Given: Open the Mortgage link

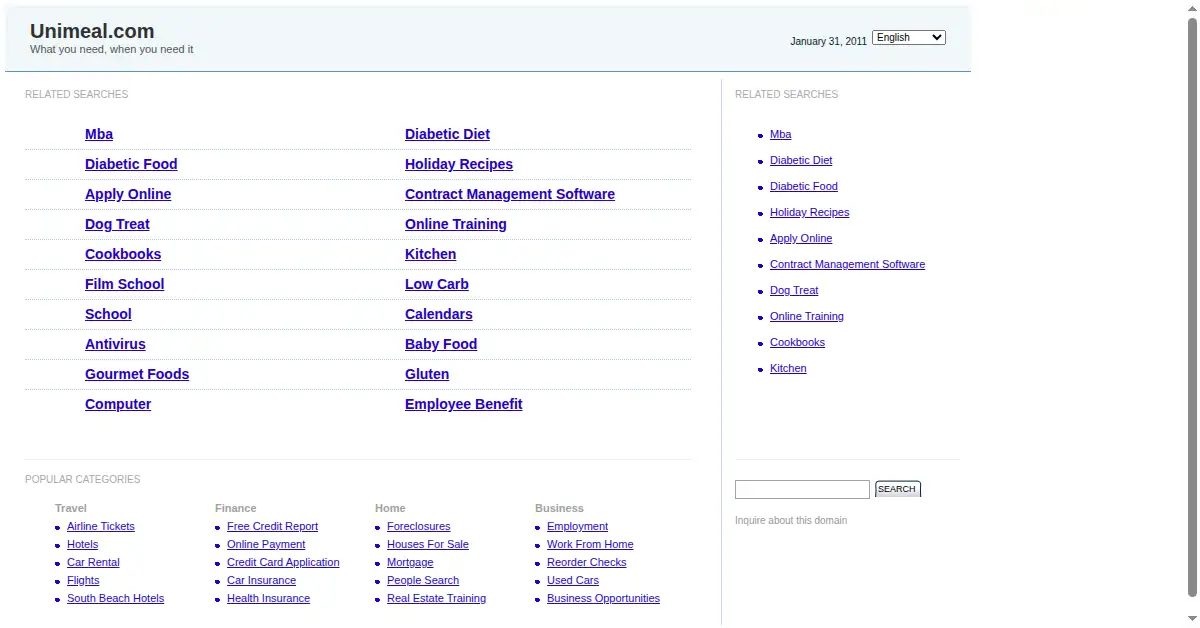Looking at the screenshot, I should (410, 562).
